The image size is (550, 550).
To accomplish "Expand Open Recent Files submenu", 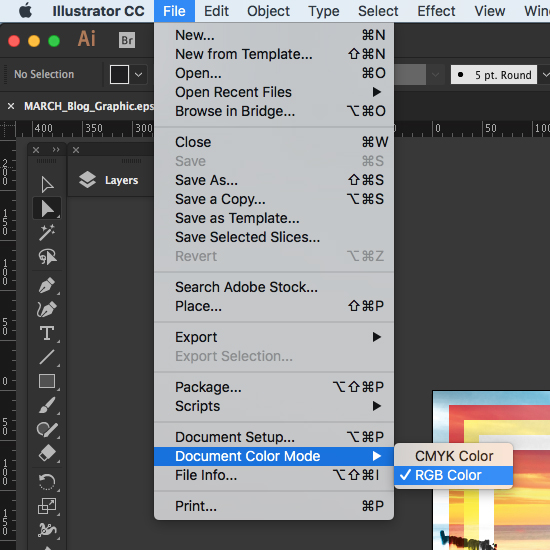I will tap(376, 92).
